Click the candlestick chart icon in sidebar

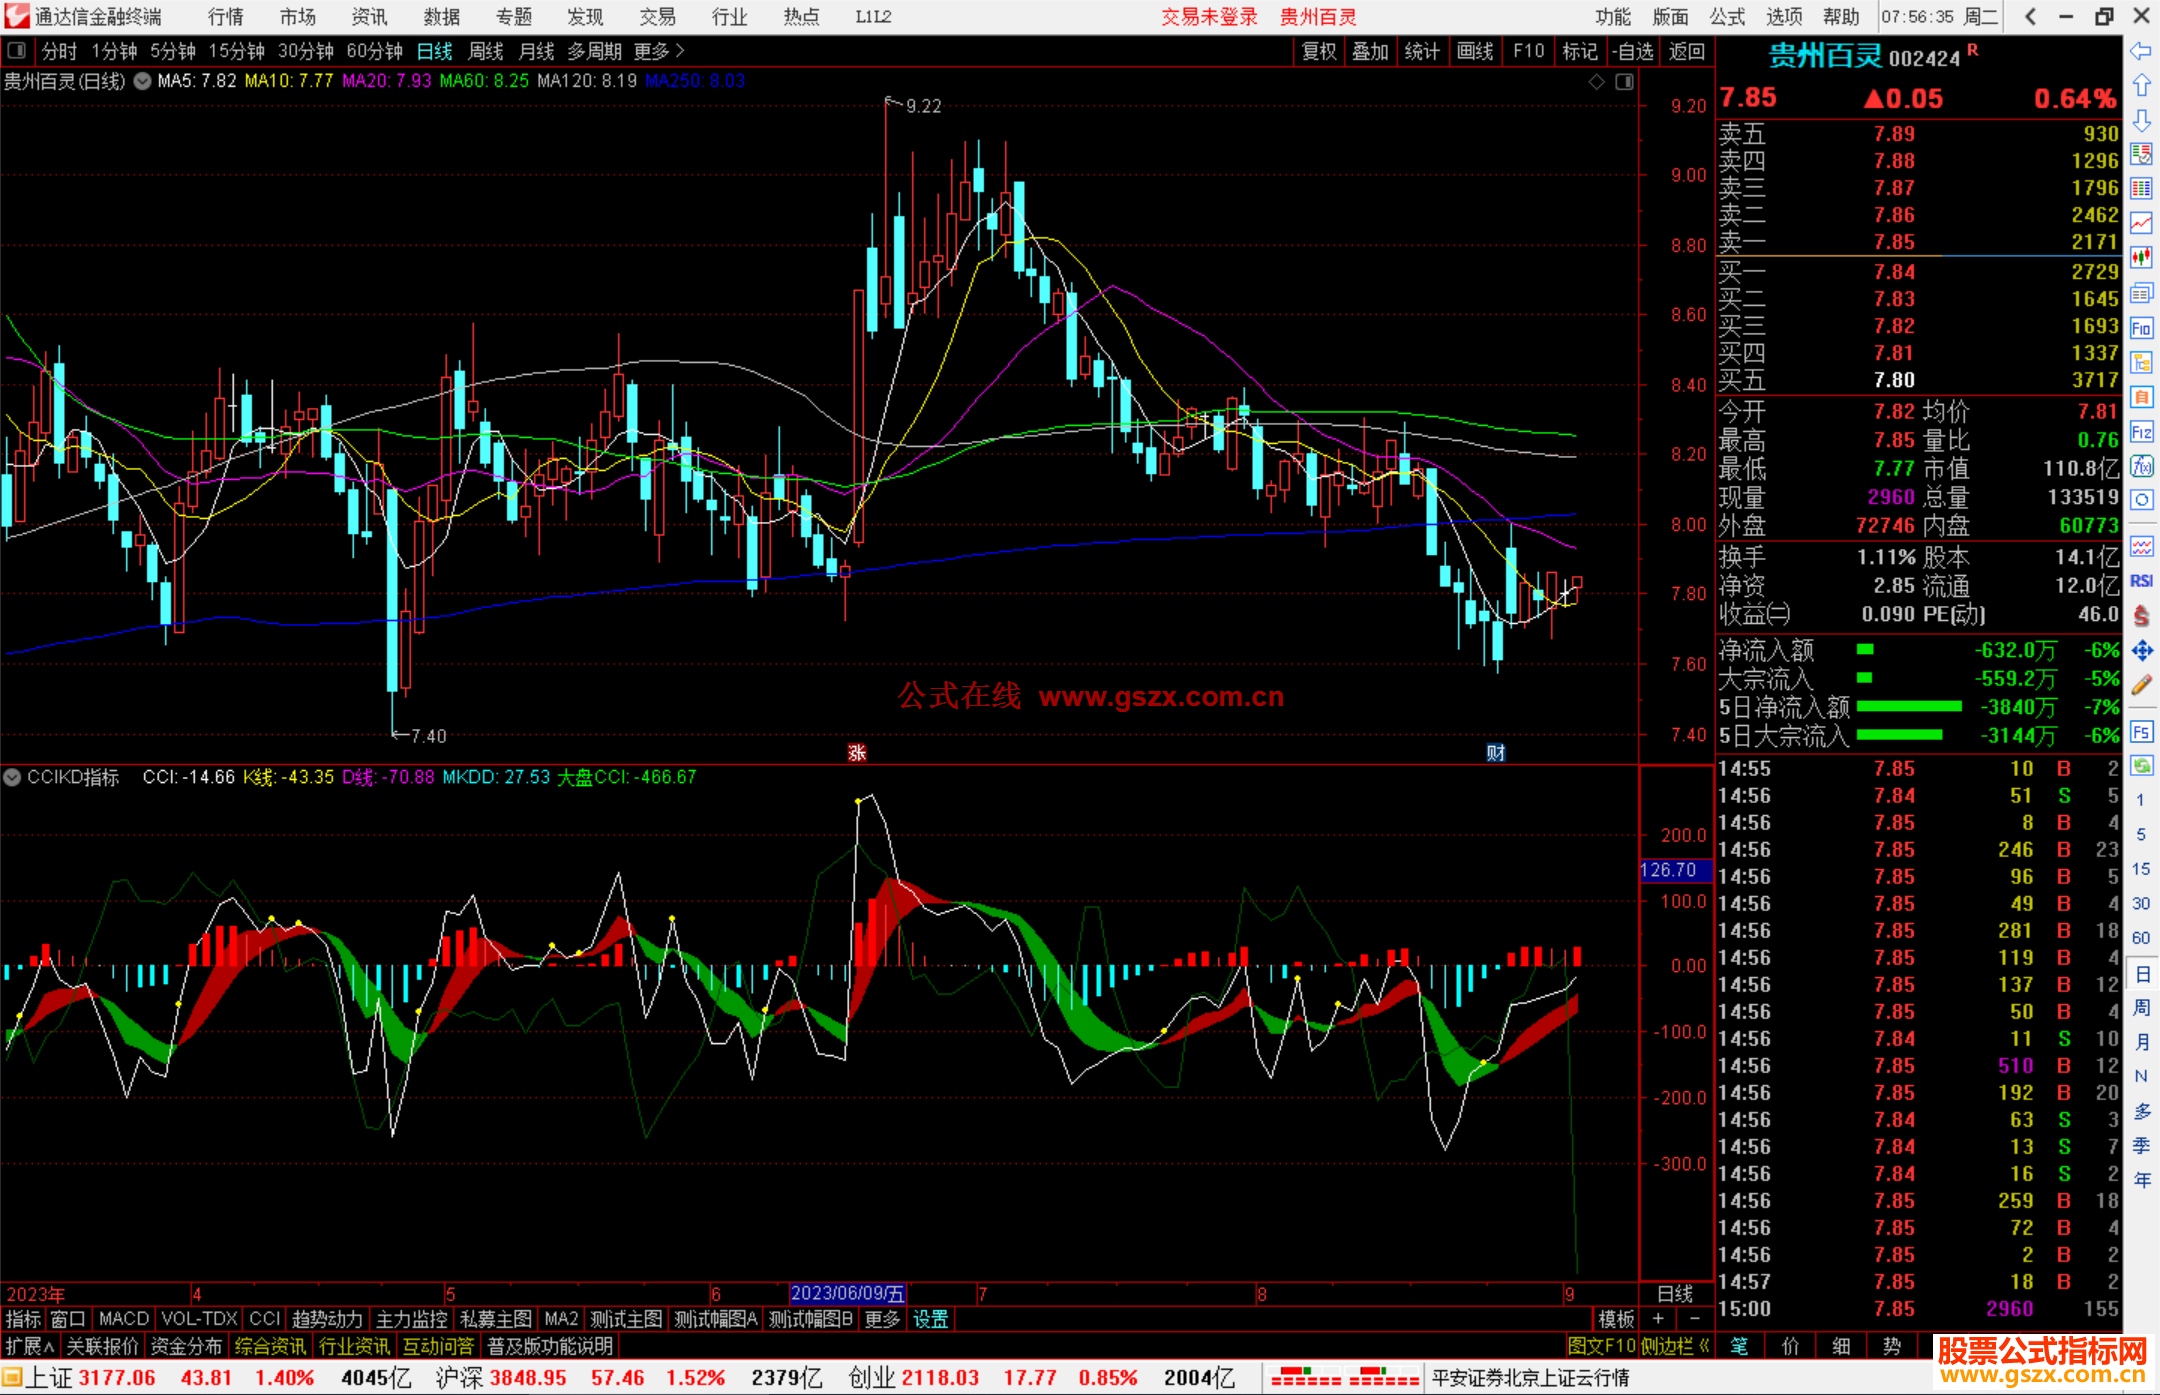click(2141, 257)
